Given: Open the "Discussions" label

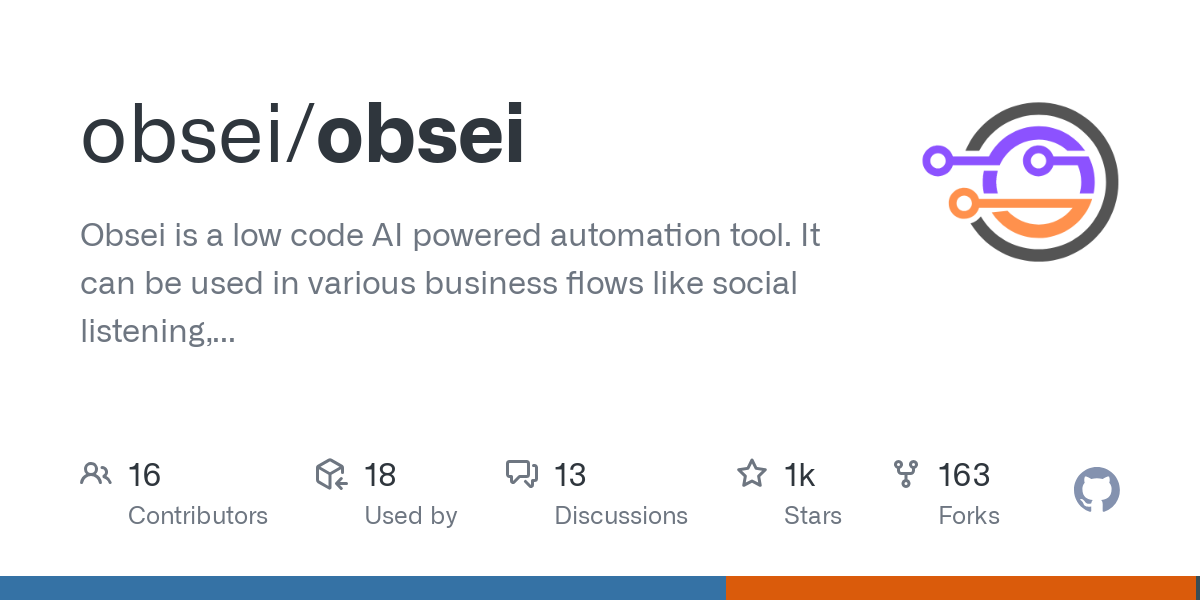Looking at the screenshot, I should 621,516.
